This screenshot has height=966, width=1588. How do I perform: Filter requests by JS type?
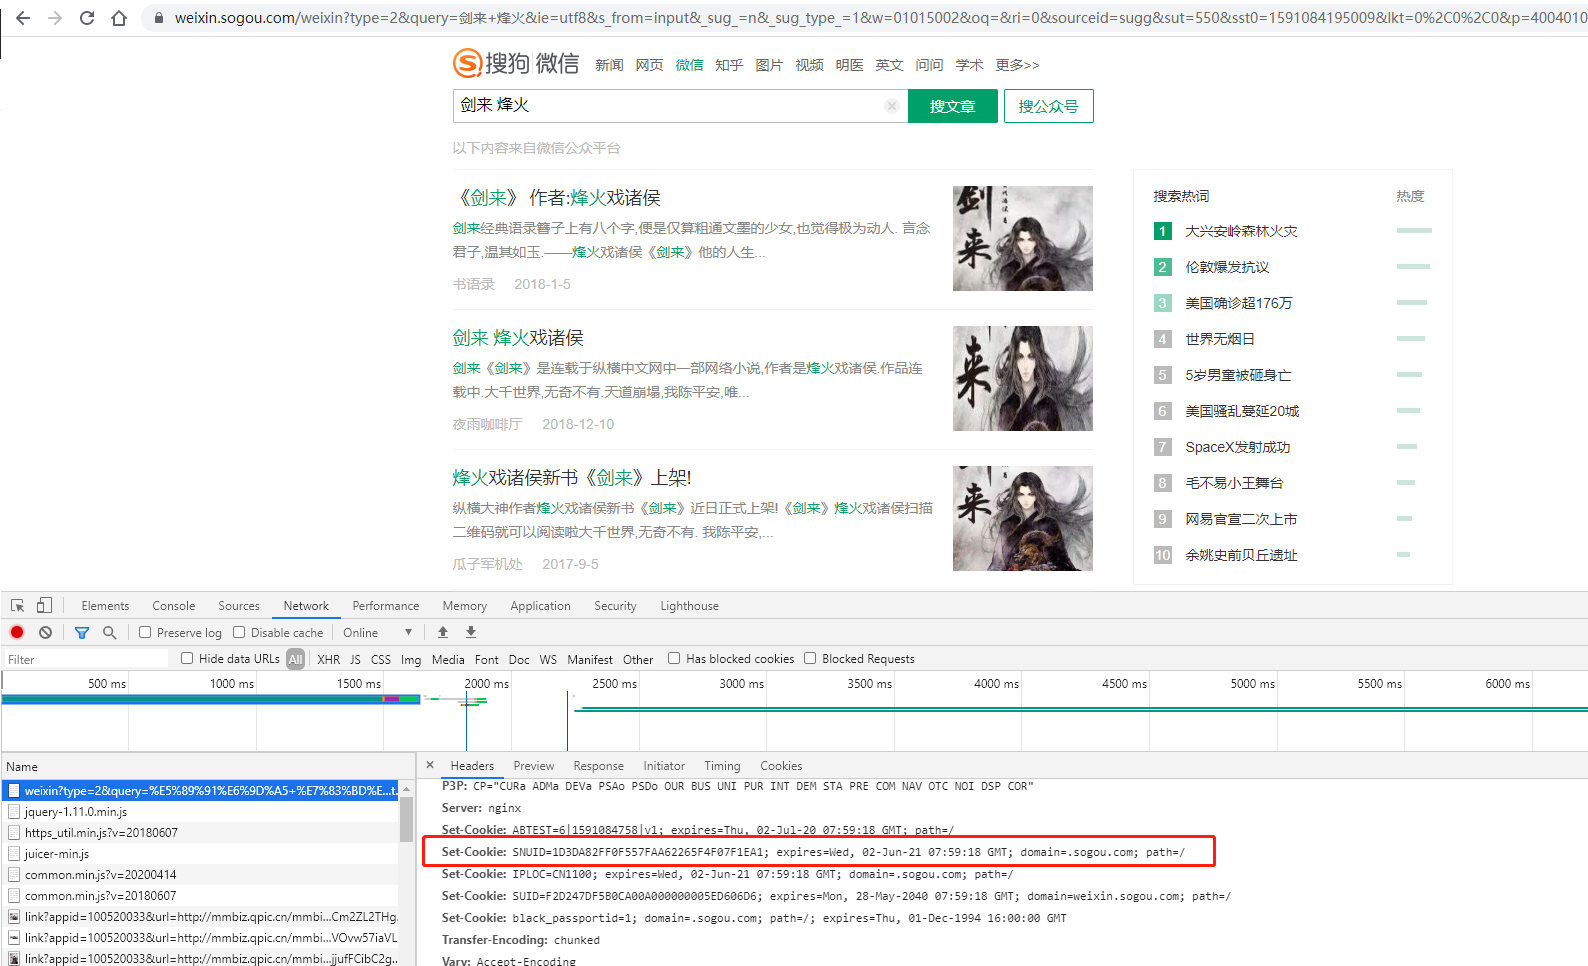pos(355,659)
